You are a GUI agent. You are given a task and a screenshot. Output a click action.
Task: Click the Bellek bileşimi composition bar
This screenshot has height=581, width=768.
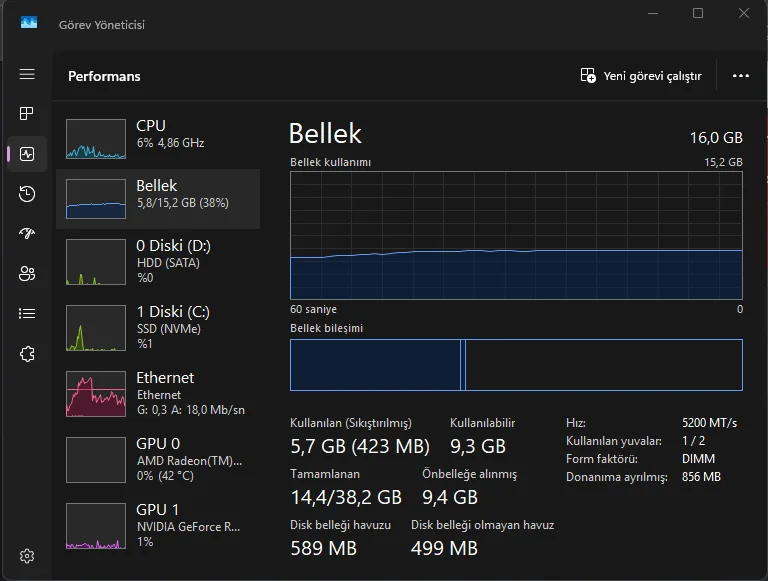pyautogui.click(x=516, y=365)
